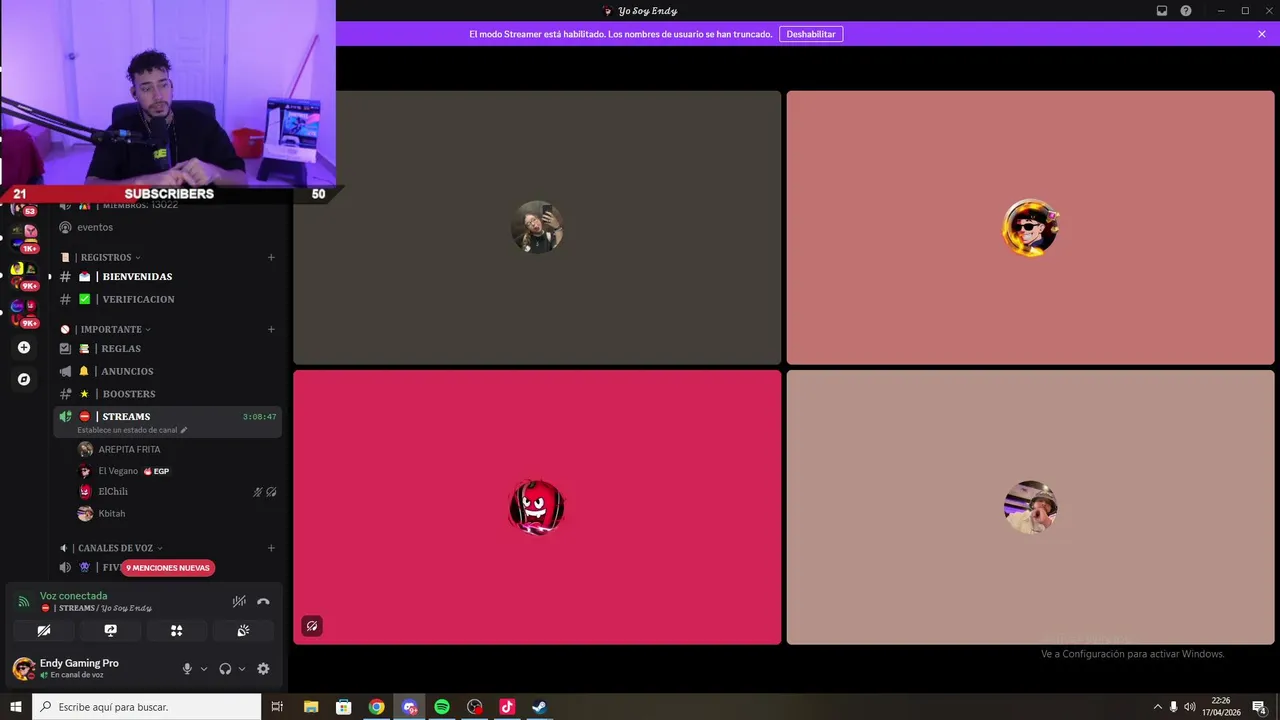
Task: Open Spotify from taskbar
Action: (x=442, y=707)
